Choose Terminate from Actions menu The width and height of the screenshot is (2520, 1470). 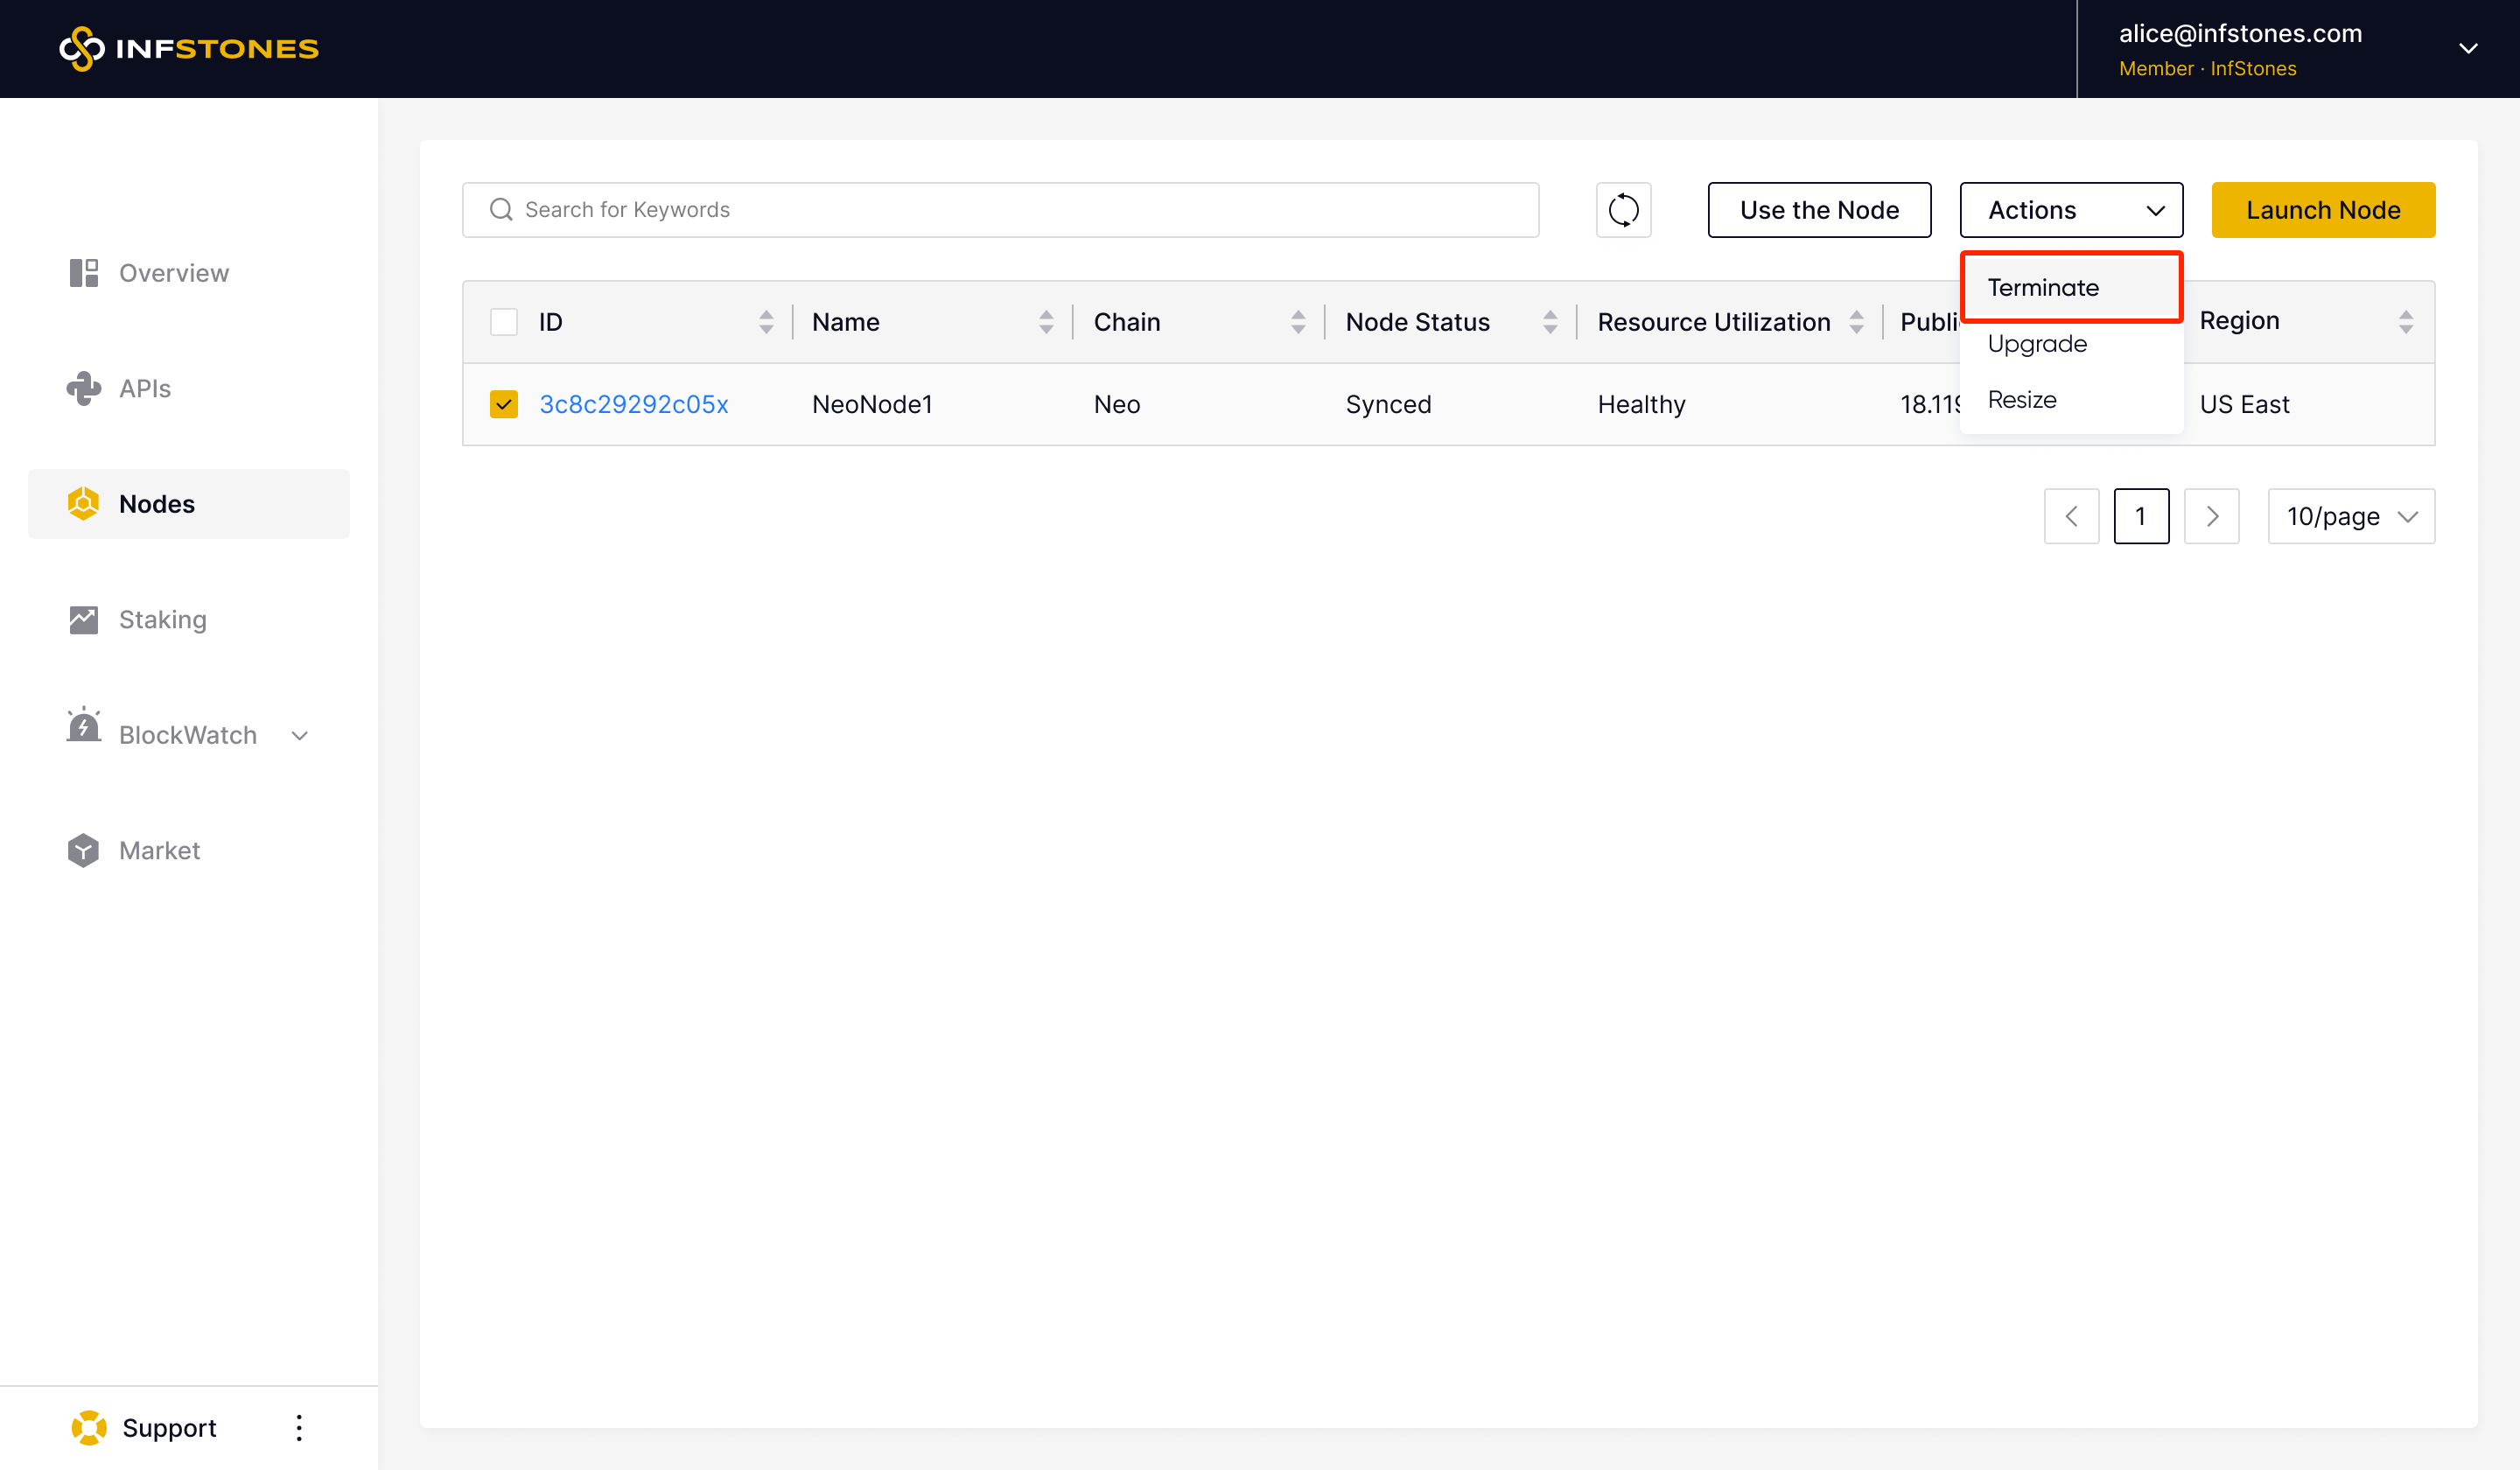click(2043, 287)
